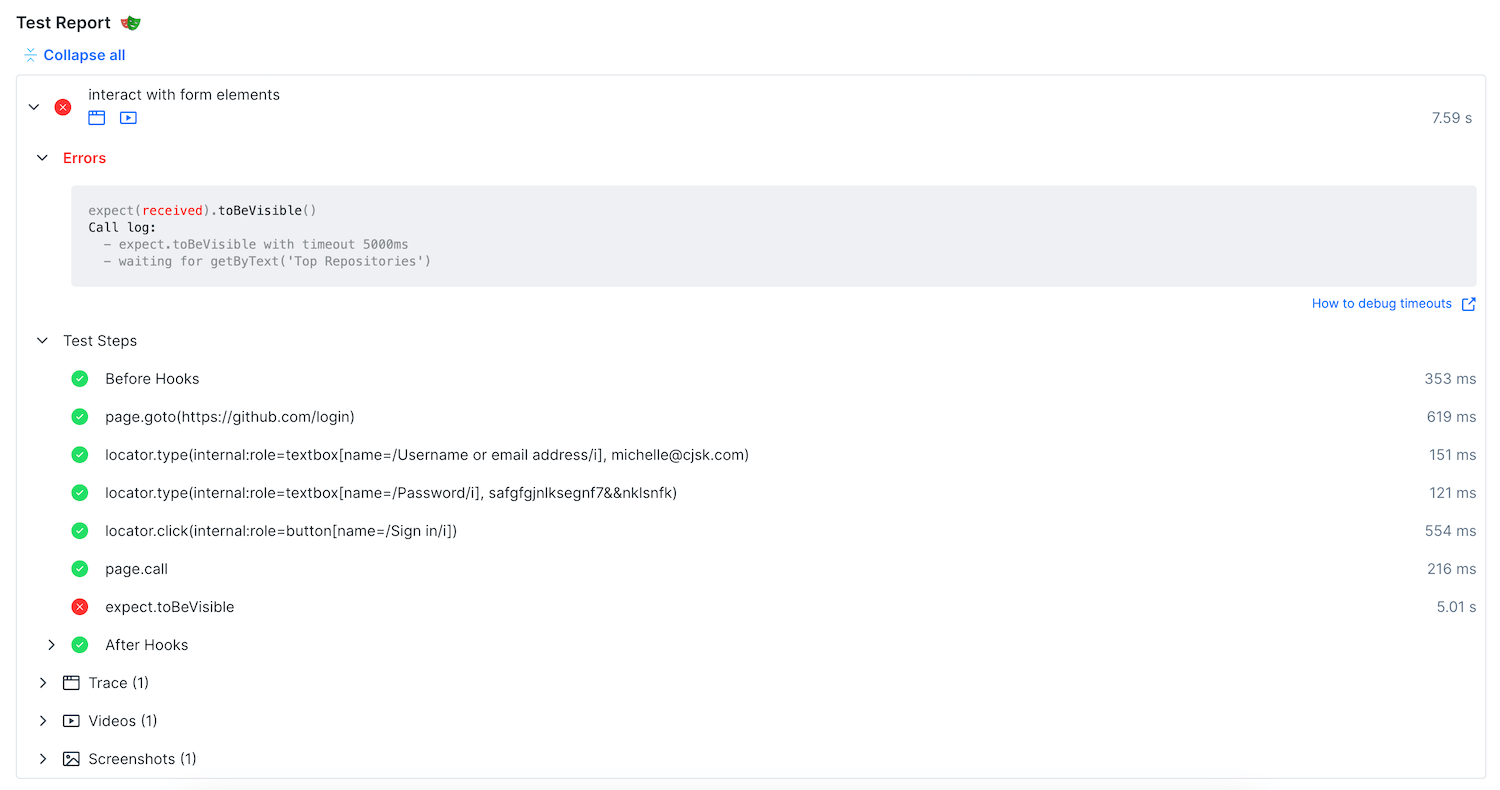Click green check icon for Before Hooks
This screenshot has width=1500, height=790.
click(80, 379)
